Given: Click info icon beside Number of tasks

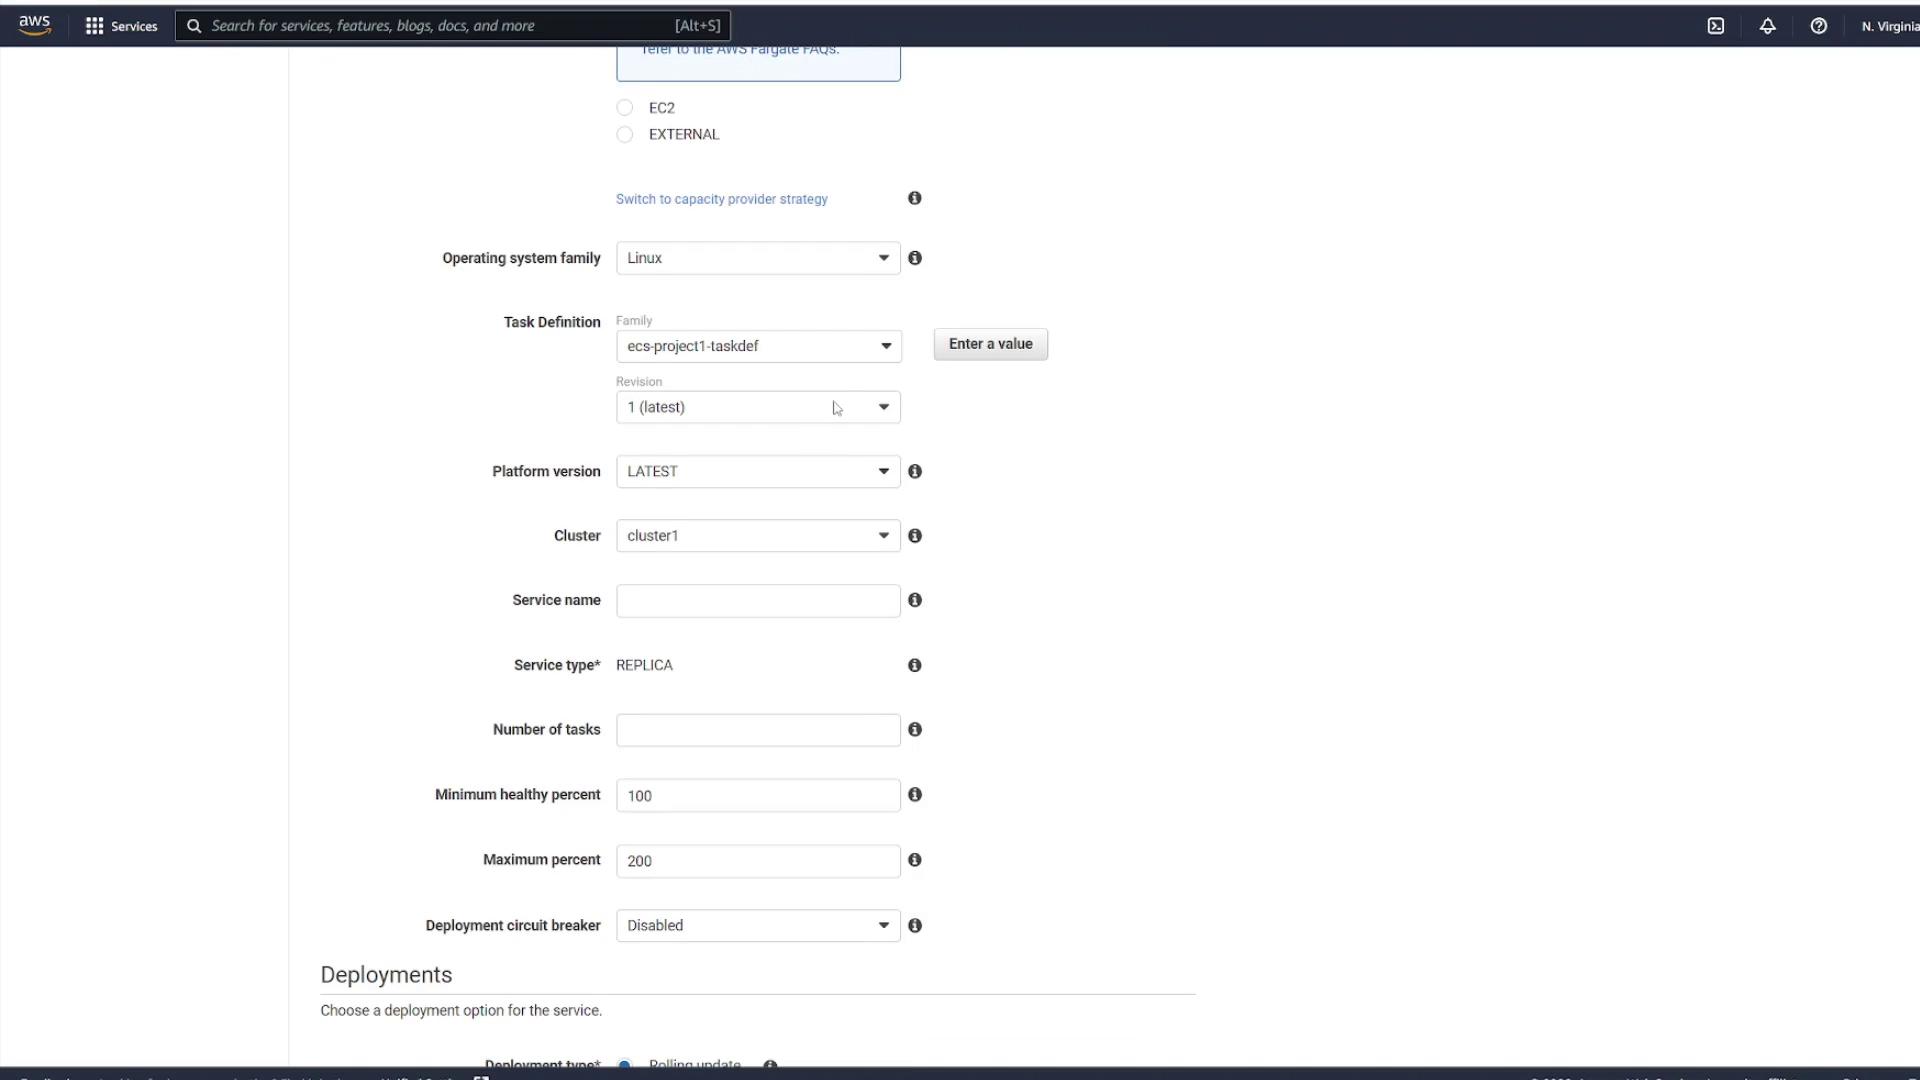Looking at the screenshot, I should coord(914,730).
